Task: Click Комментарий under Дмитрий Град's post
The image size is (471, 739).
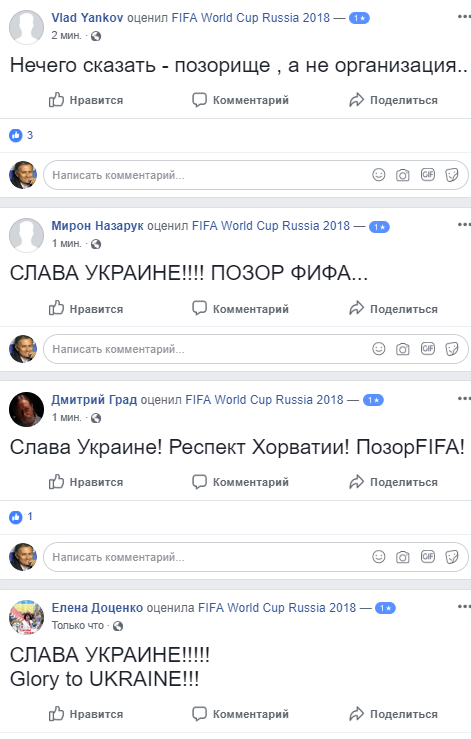Action: coord(240,482)
